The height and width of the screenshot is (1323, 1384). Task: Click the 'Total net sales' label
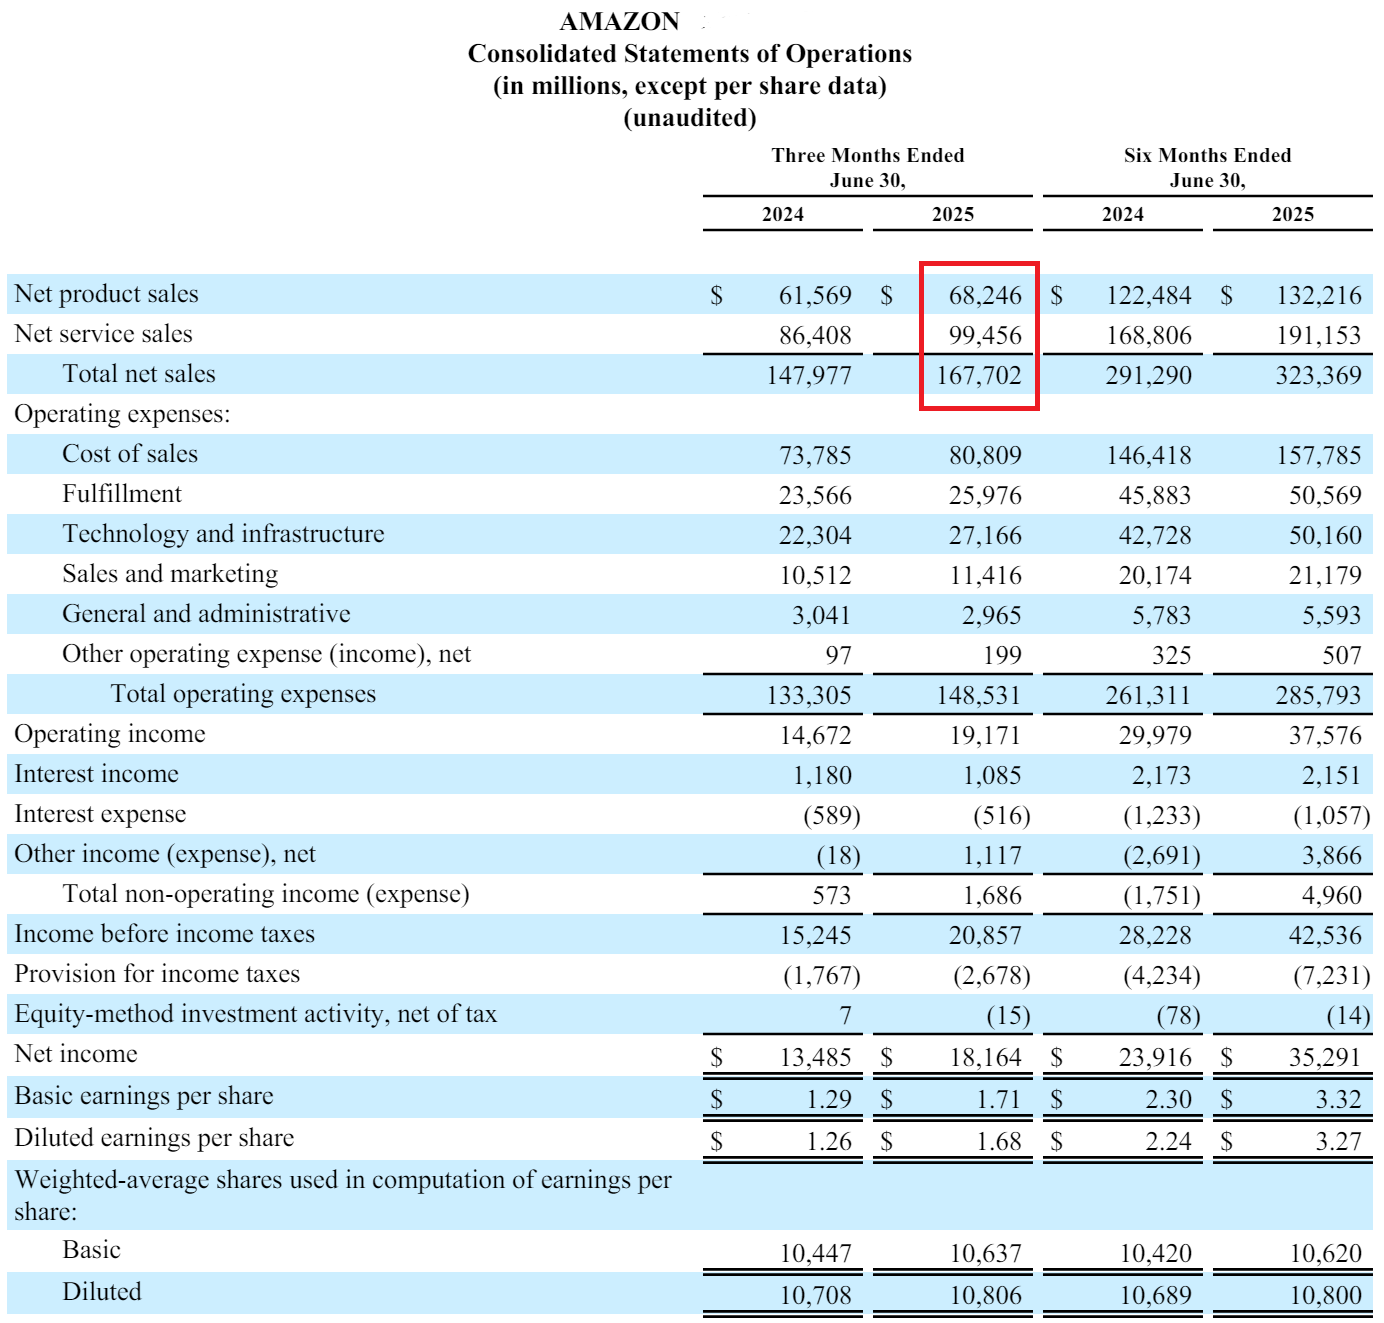(139, 374)
